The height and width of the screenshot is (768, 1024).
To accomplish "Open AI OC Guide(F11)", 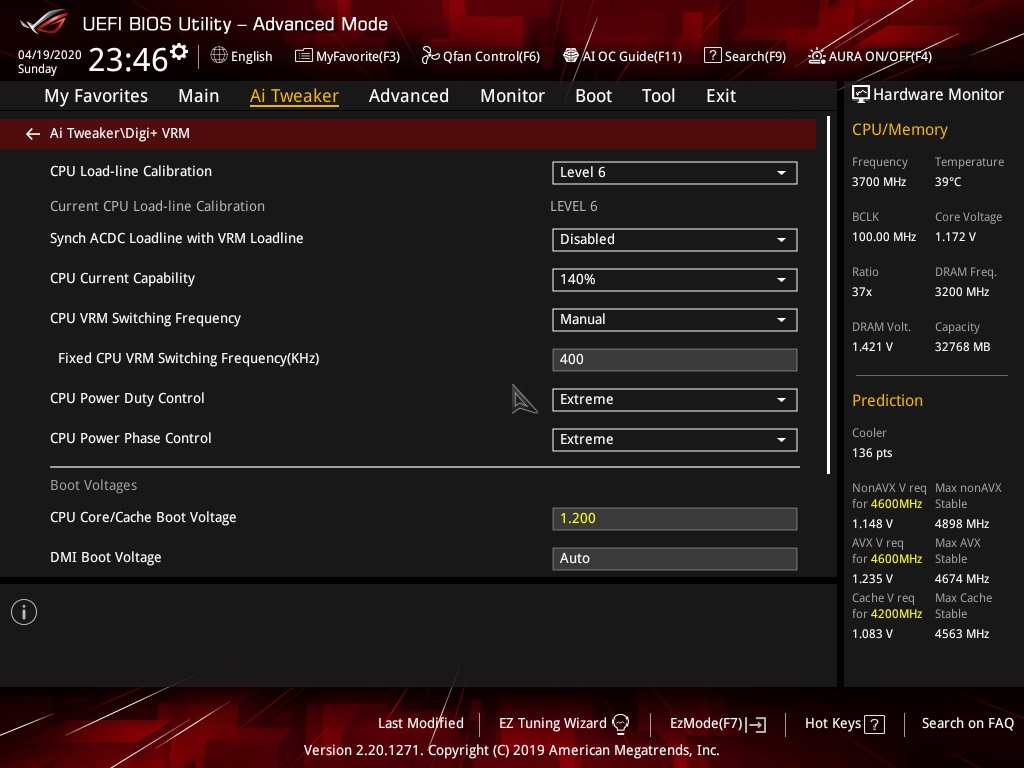I will coord(622,56).
